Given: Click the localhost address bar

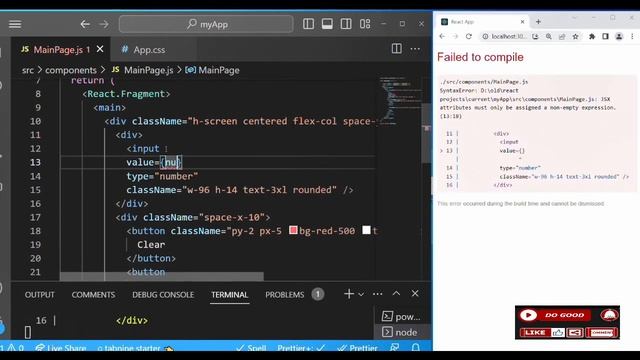Looking at the screenshot, I should point(508,36).
